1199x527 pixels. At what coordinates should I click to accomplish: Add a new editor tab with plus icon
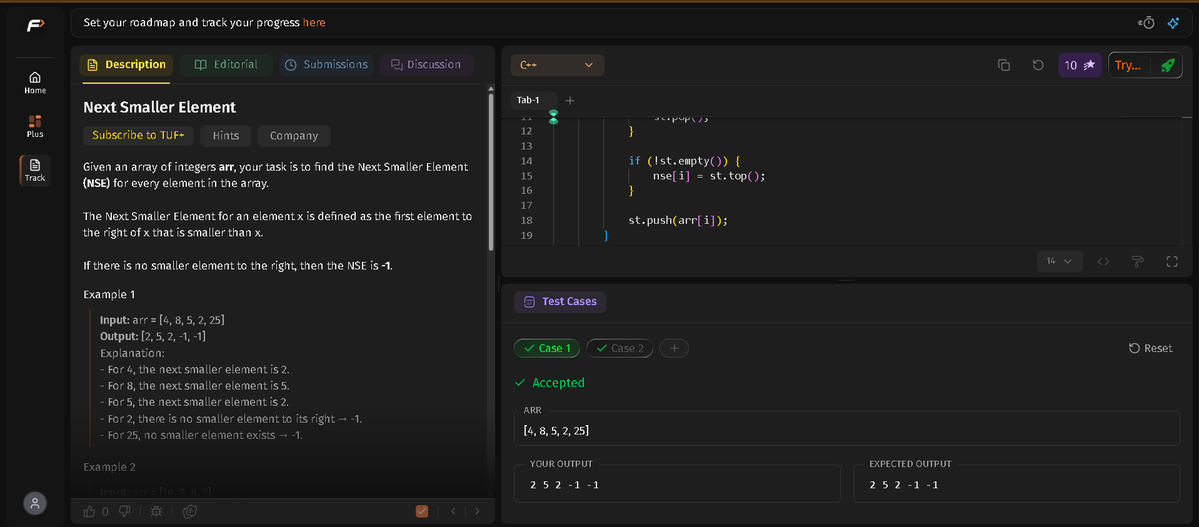coord(570,100)
